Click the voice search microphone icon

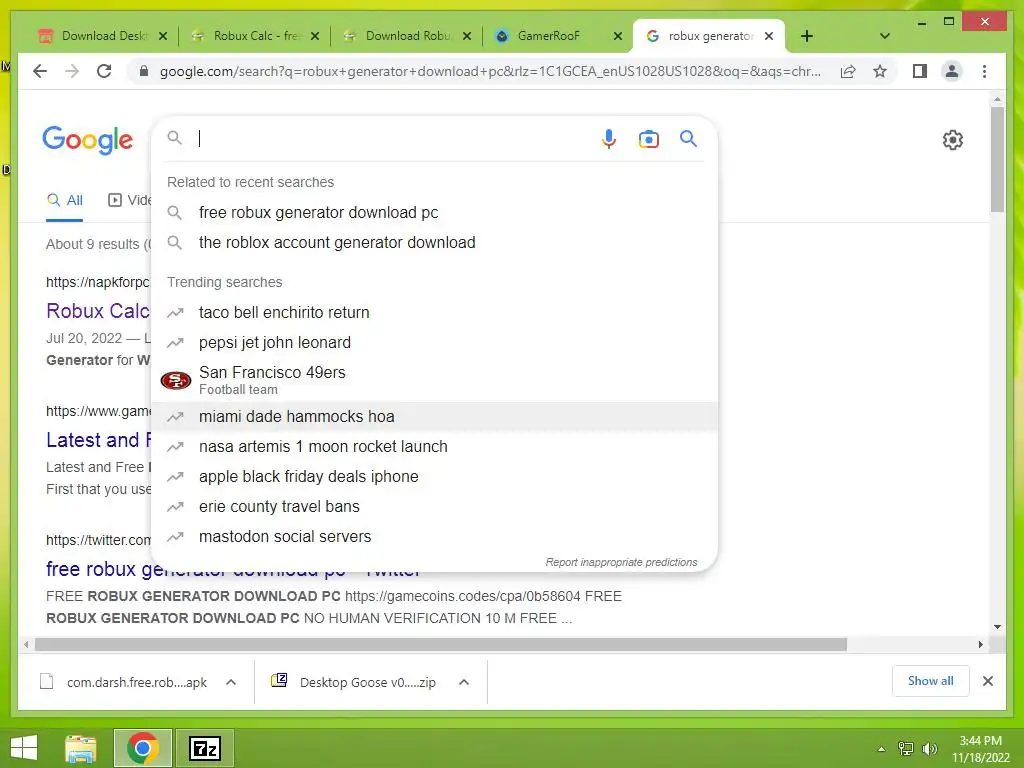pos(609,138)
